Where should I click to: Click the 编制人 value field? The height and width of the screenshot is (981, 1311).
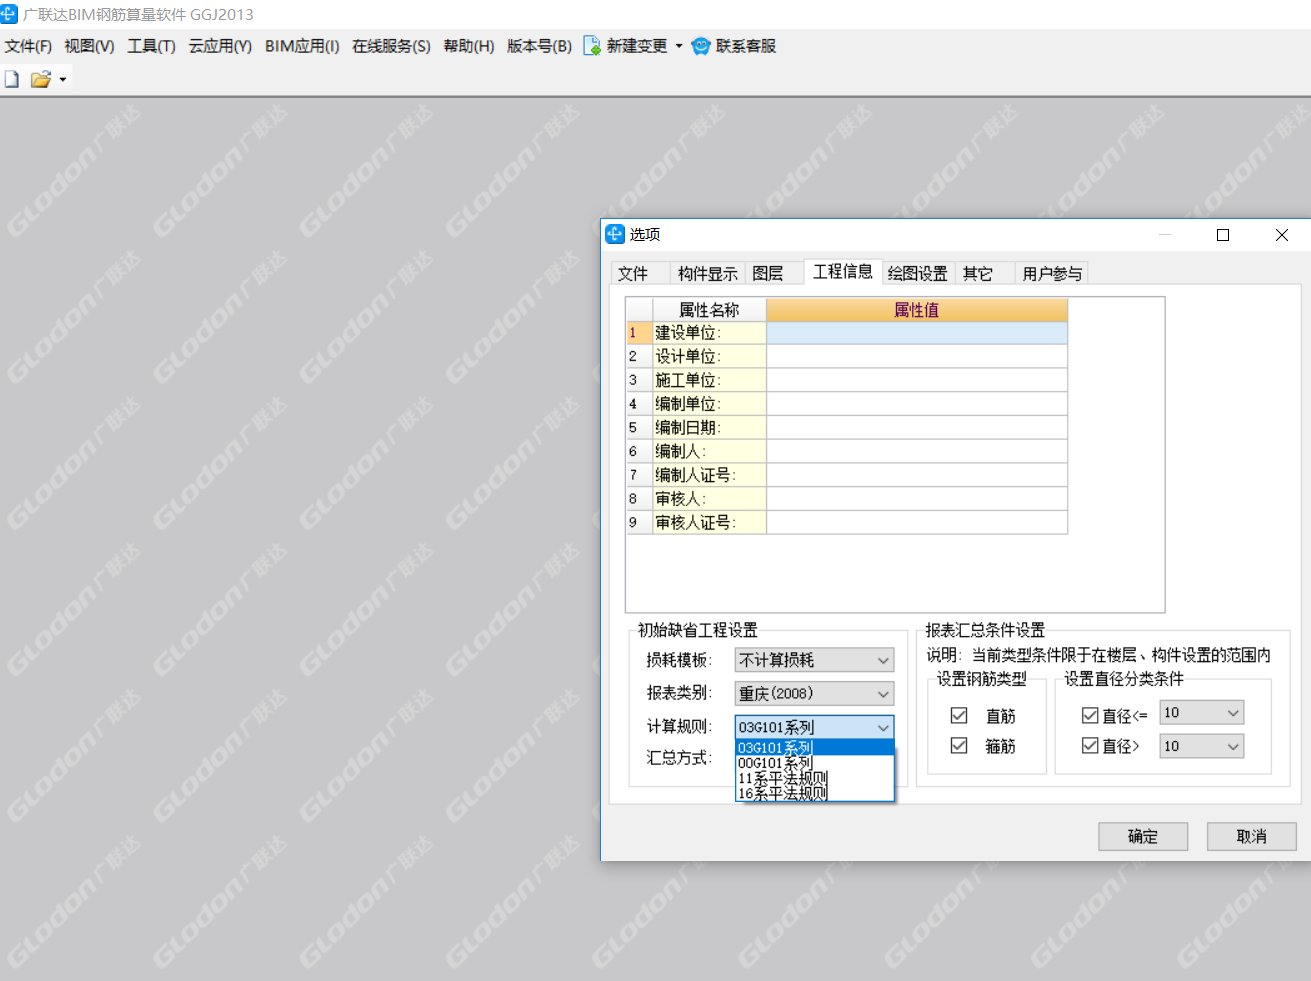tap(917, 451)
